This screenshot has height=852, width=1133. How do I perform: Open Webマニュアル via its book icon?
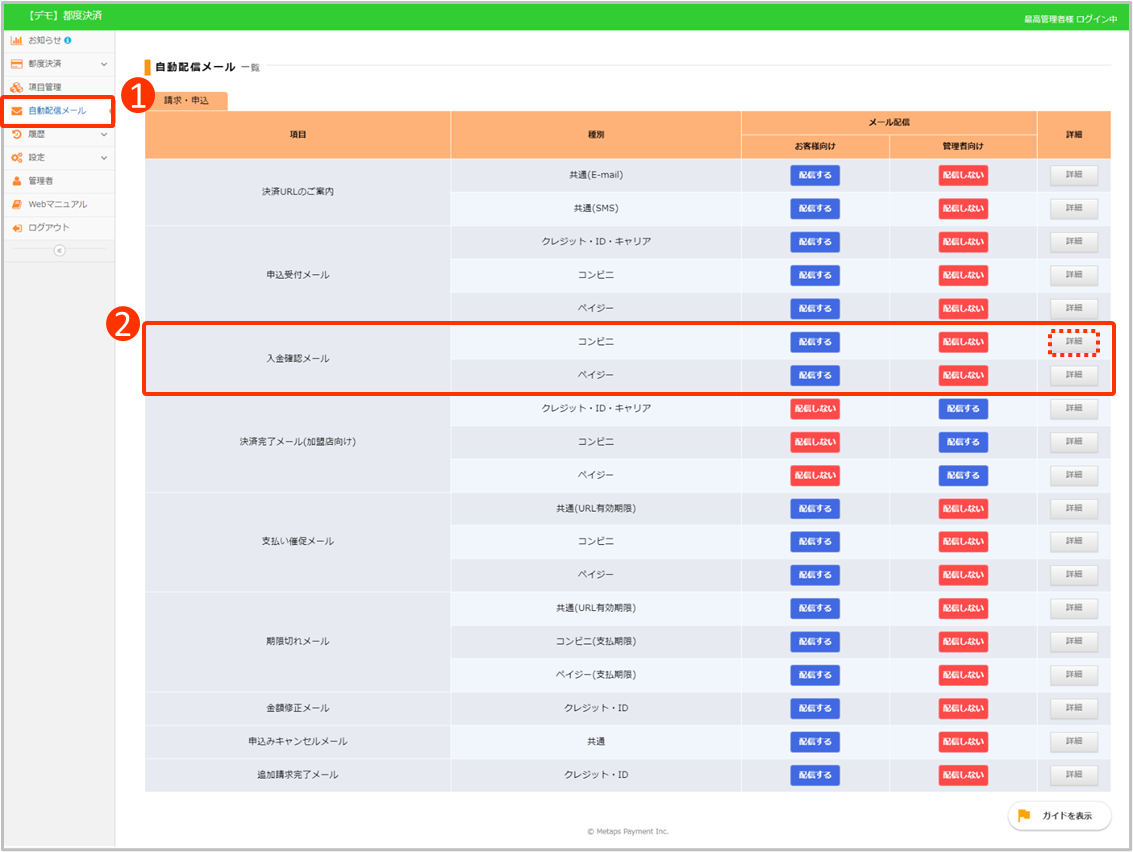[x=17, y=204]
